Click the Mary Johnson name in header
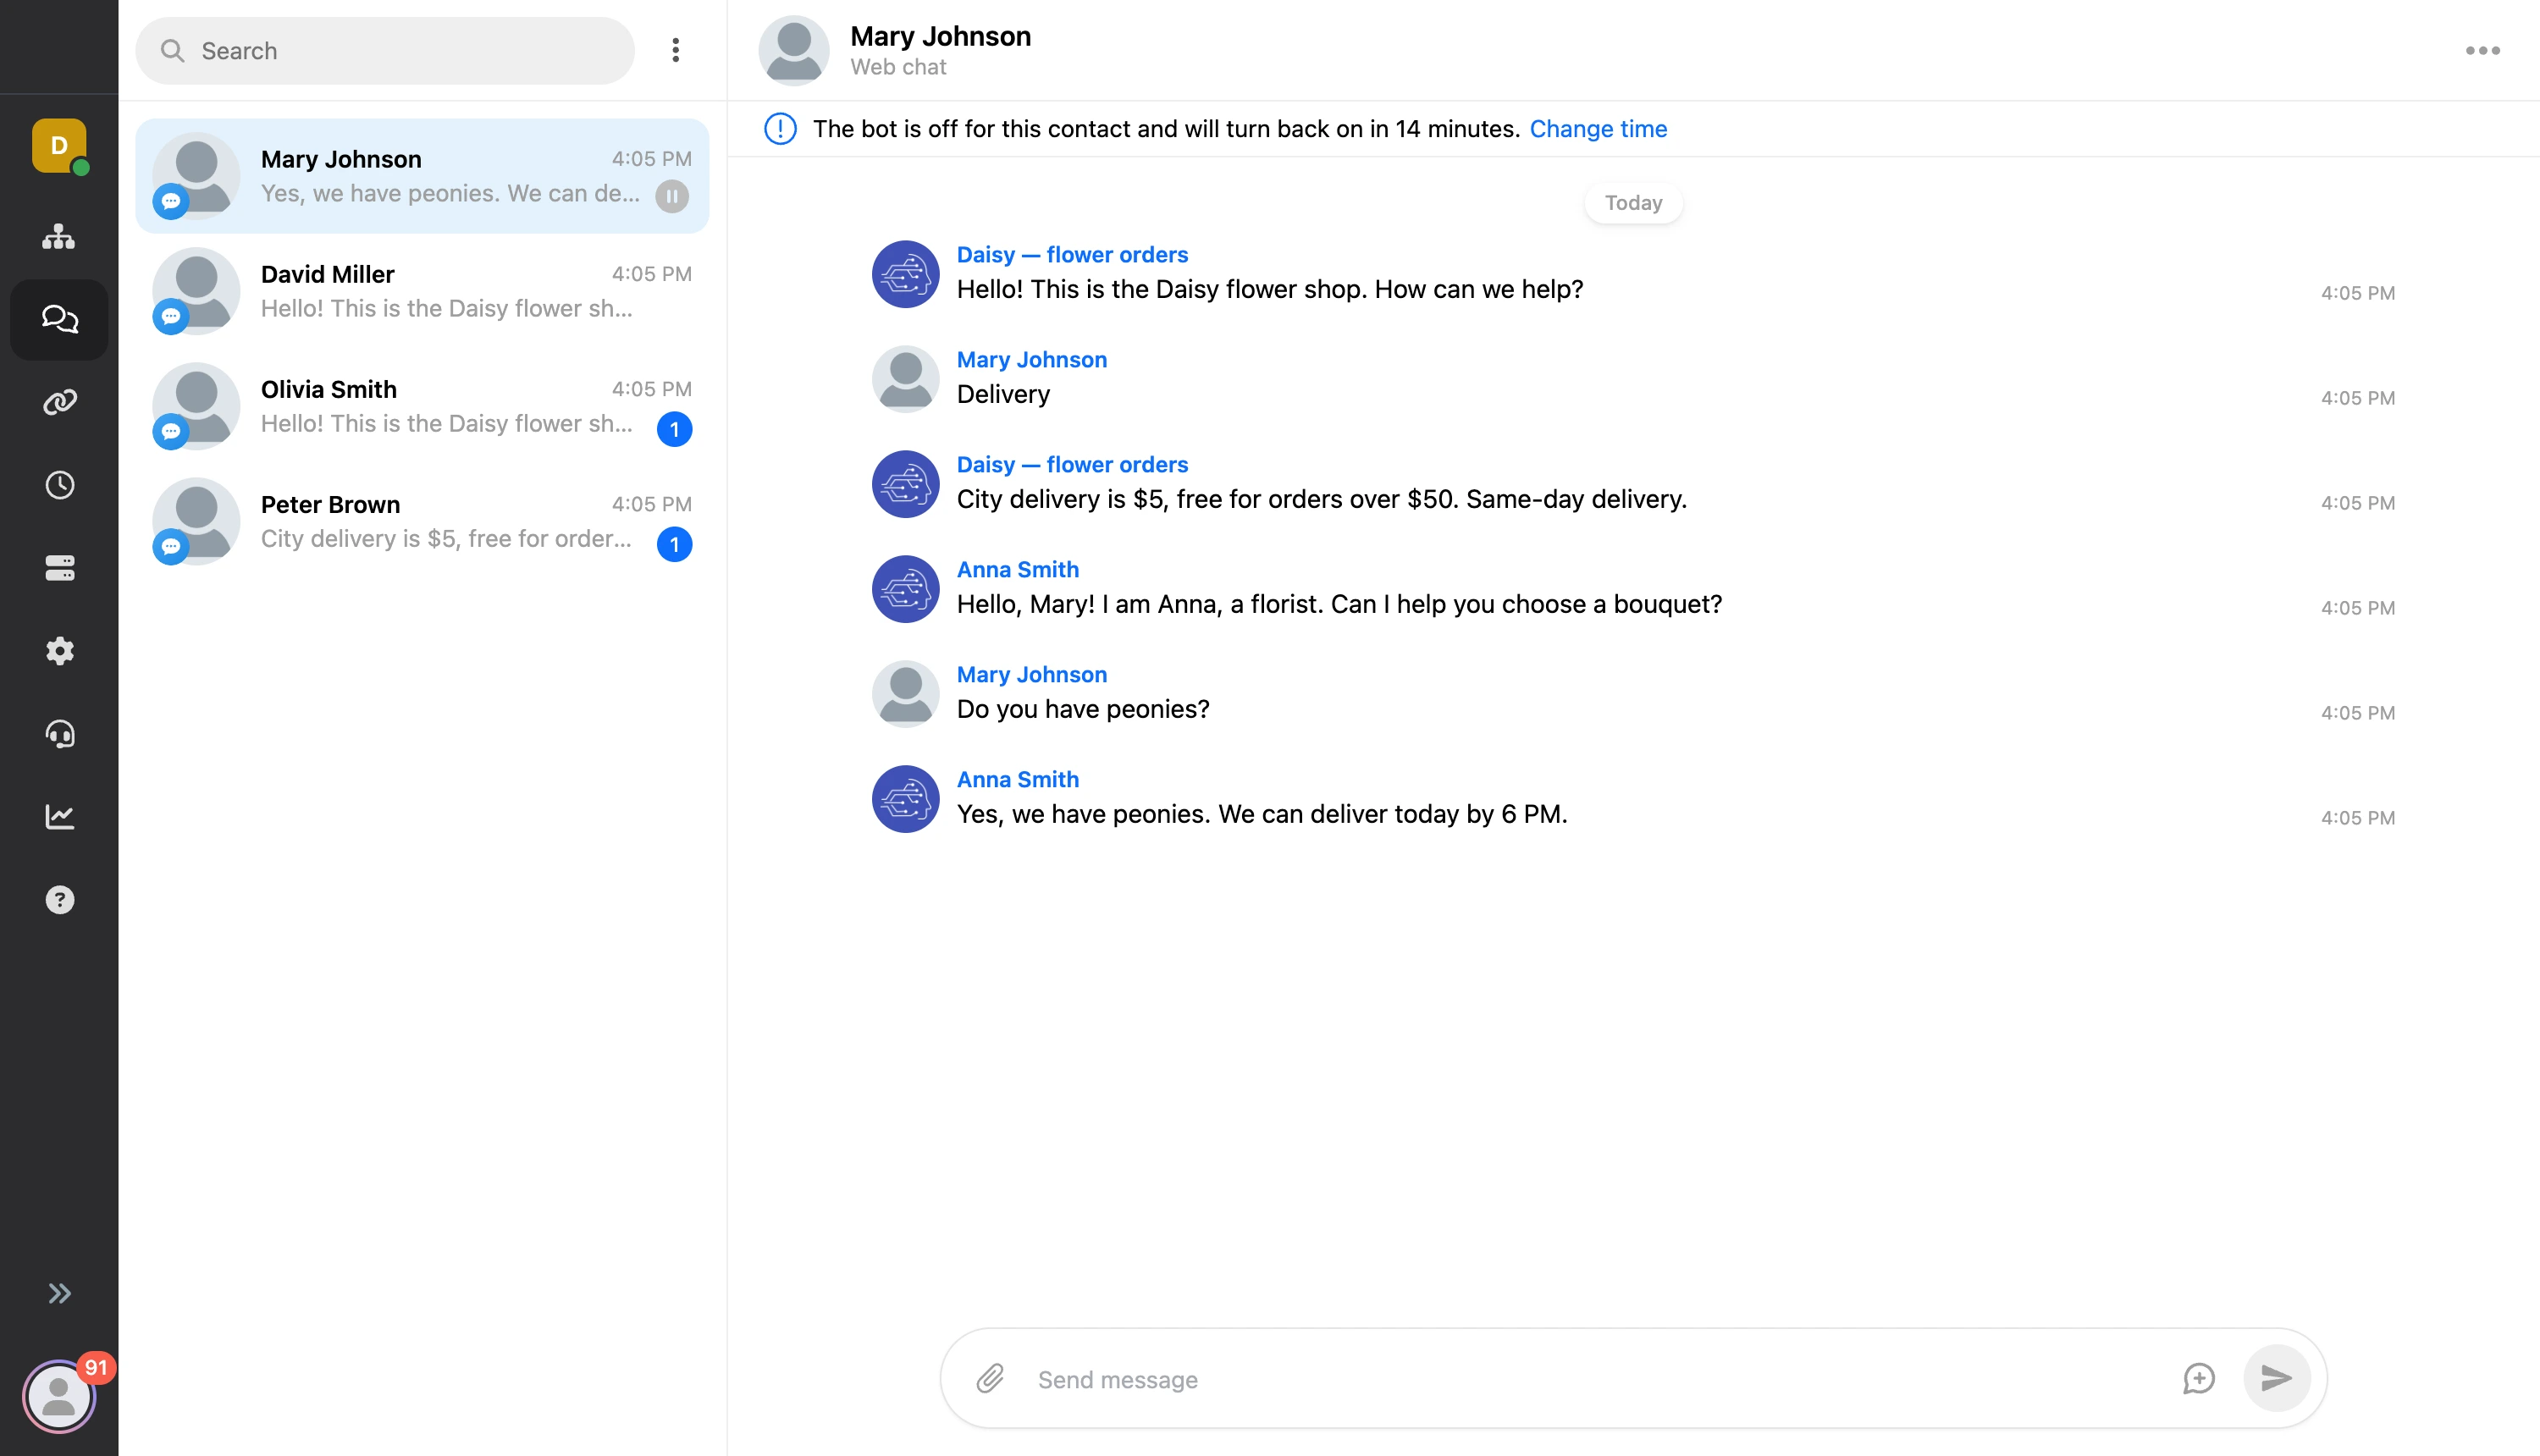The height and width of the screenshot is (1456, 2540). pyautogui.click(x=940, y=36)
